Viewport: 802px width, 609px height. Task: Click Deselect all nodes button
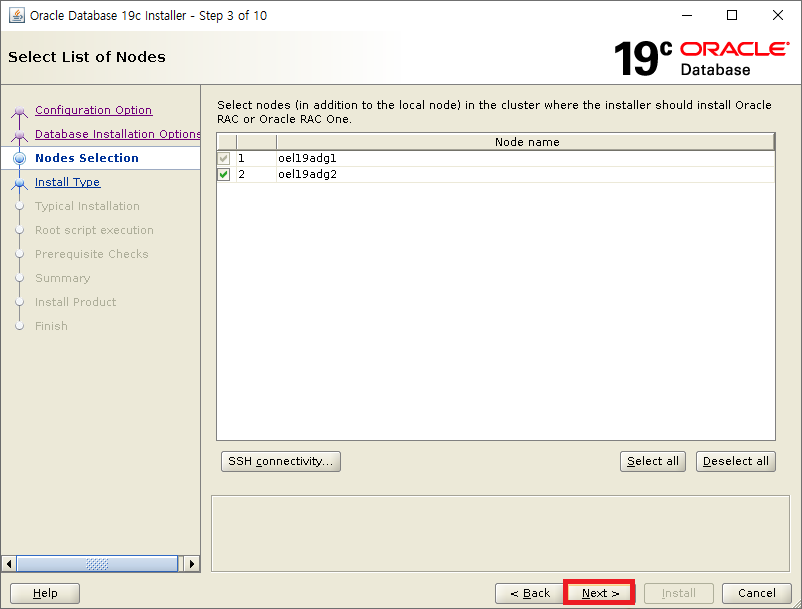pyautogui.click(x=736, y=461)
